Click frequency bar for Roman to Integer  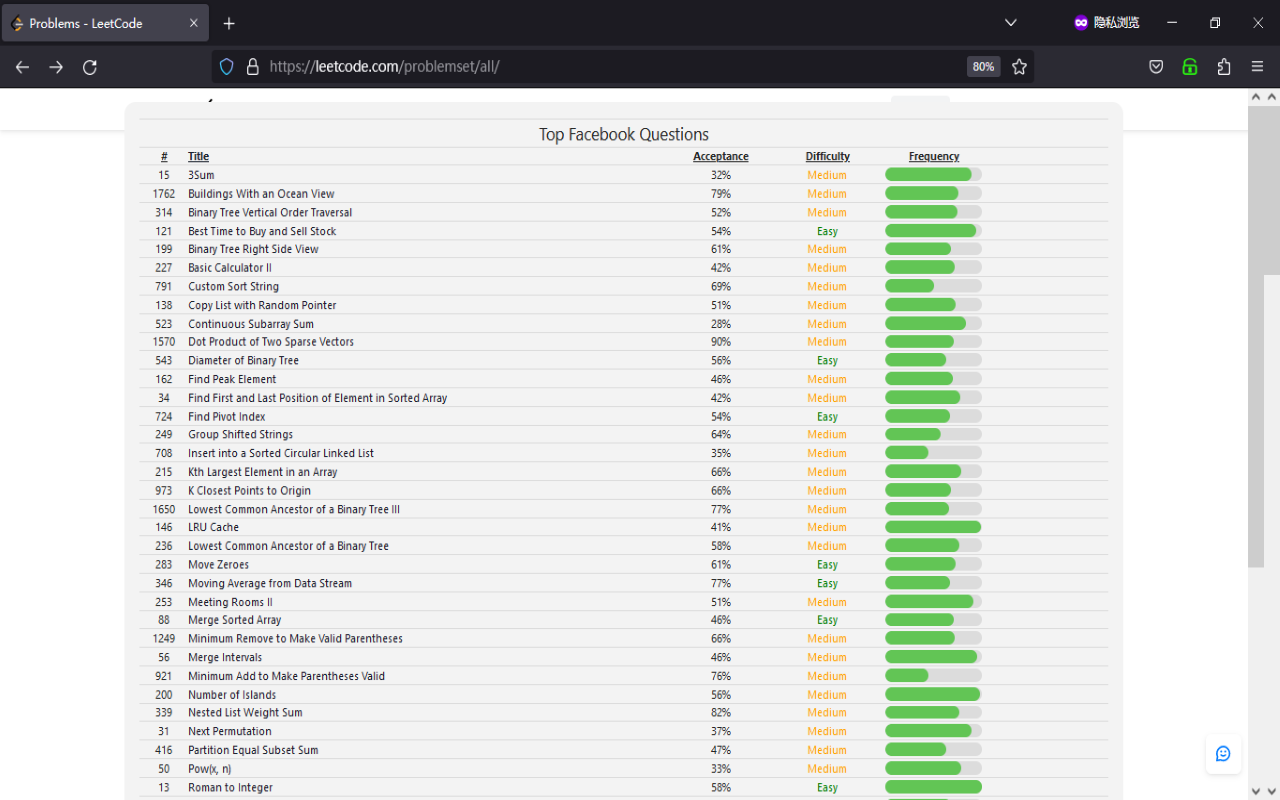tap(933, 788)
